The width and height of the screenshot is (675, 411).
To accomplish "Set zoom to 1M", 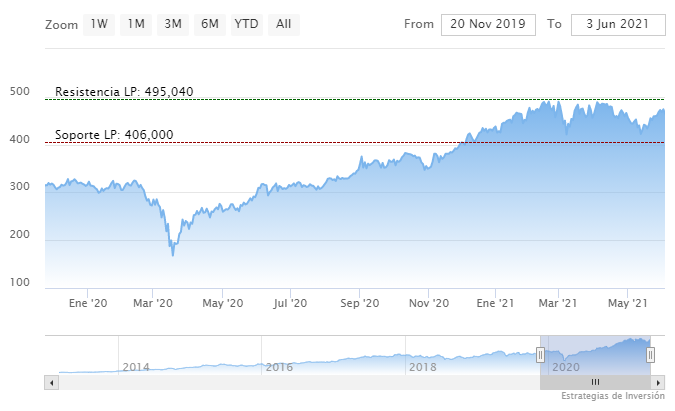I will click(x=135, y=24).
